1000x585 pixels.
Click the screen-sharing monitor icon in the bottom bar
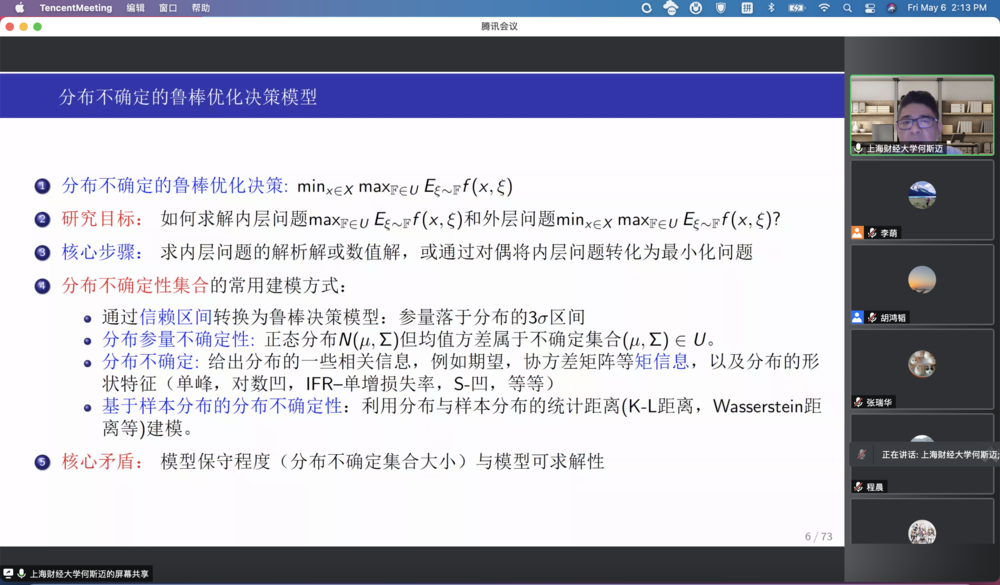click(9, 573)
